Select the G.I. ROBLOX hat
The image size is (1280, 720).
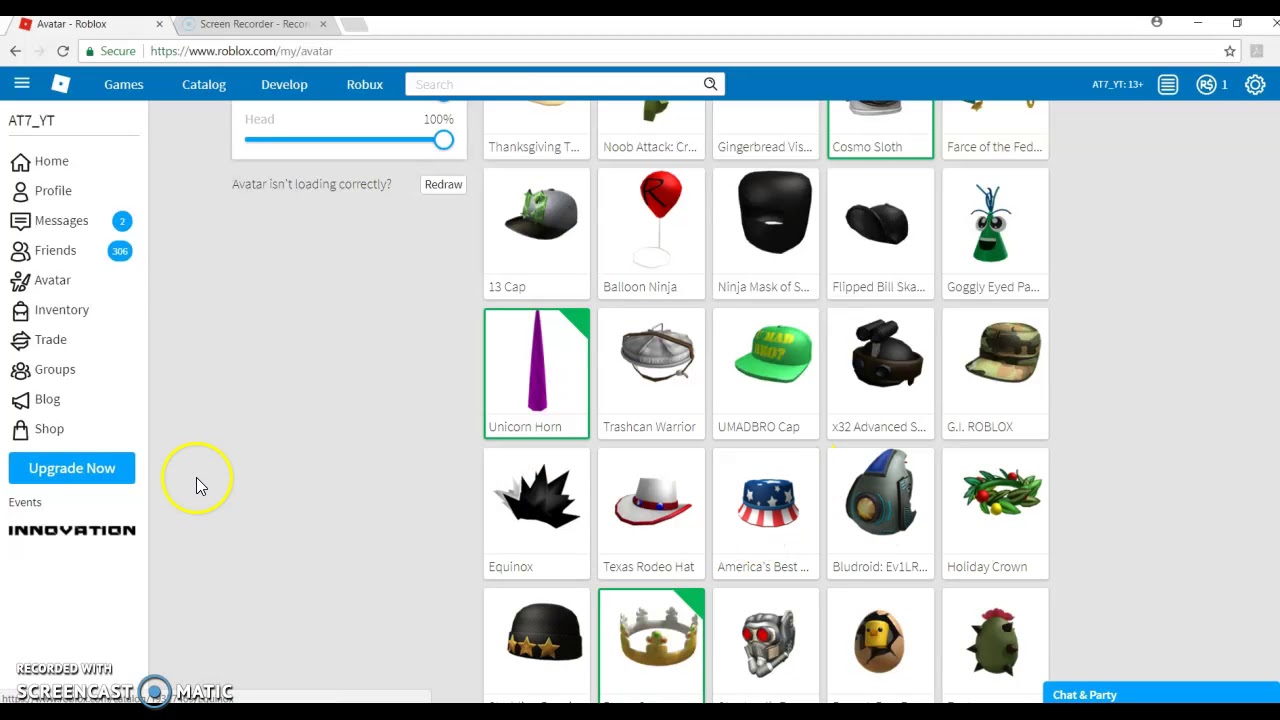click(995, 373)
